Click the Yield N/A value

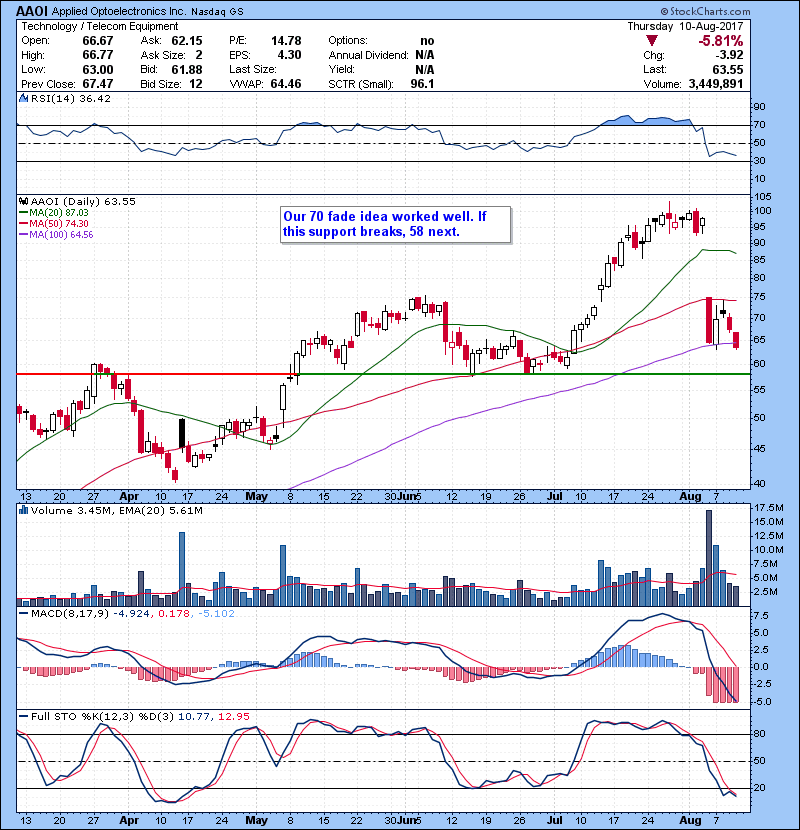(425, 70)
